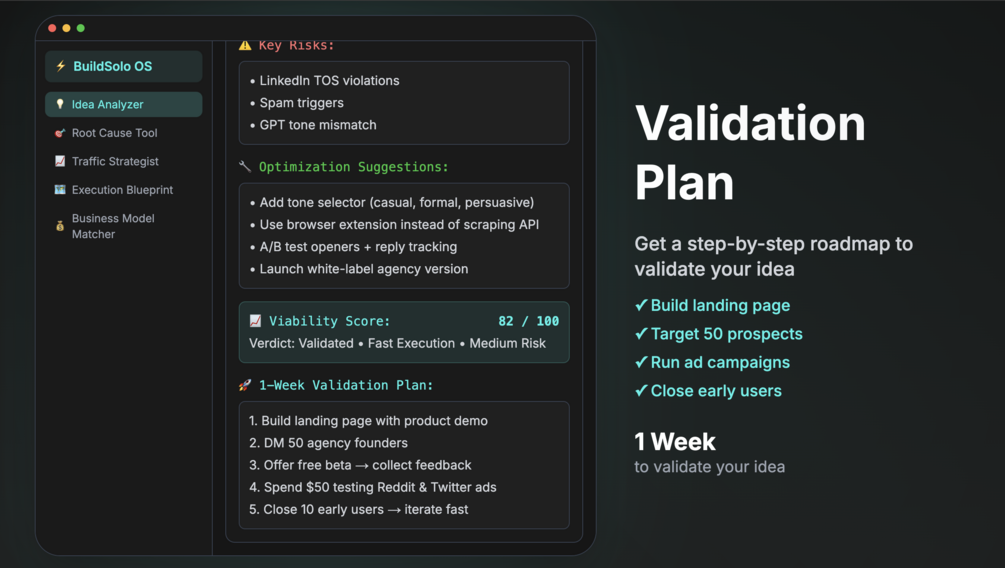
Task: Click the checkmark beside Target 50 prospects
Action: pos(641,333)
